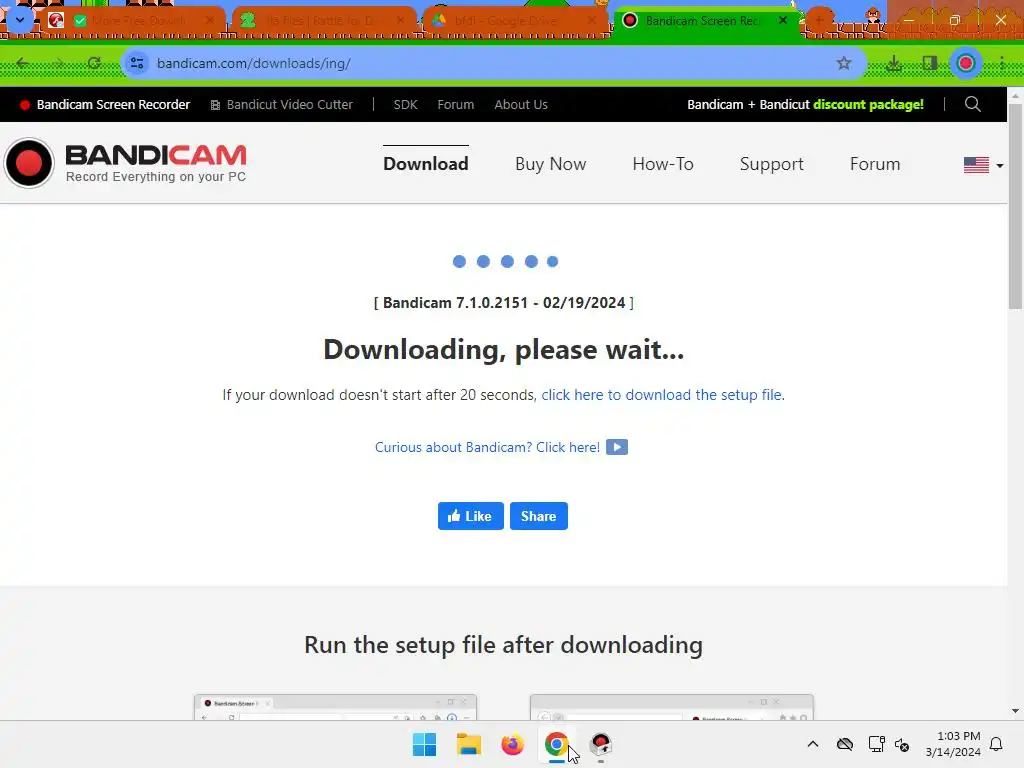Viewport: 1024px width, 768px height.
Task: Click the Chrome taskbar icon
Action: pyautogui.click(x=556, y=744)
